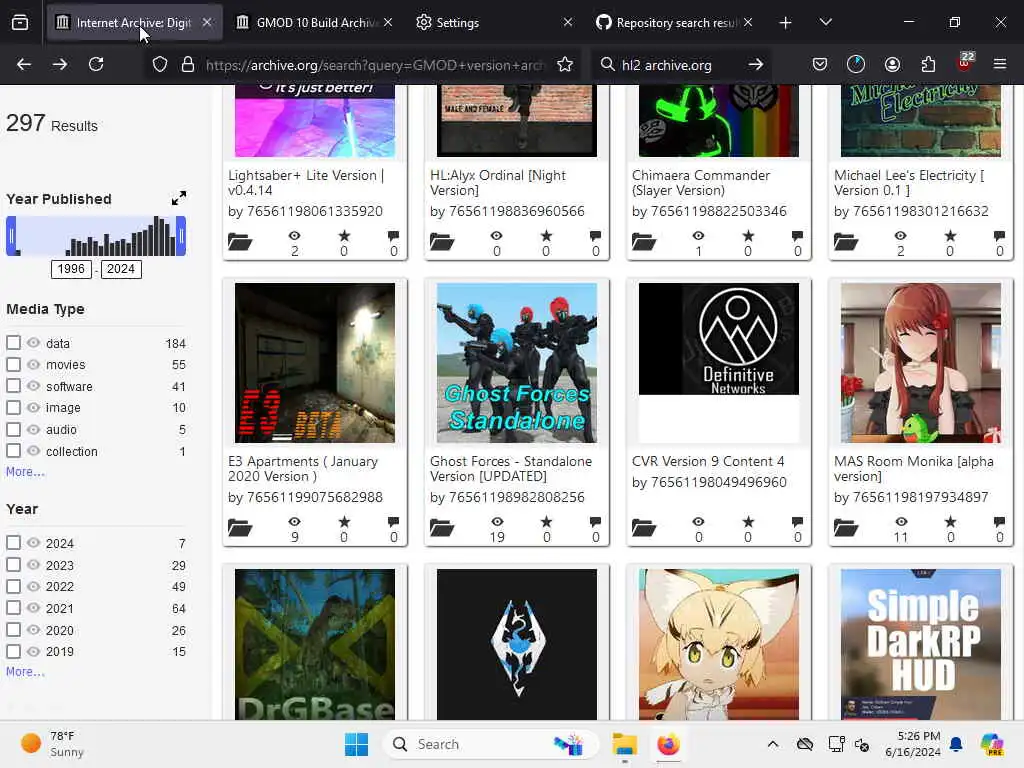
Task: Open Michael Lee's Electricity item
Action: pyautogui.click(x=908, y=183)
